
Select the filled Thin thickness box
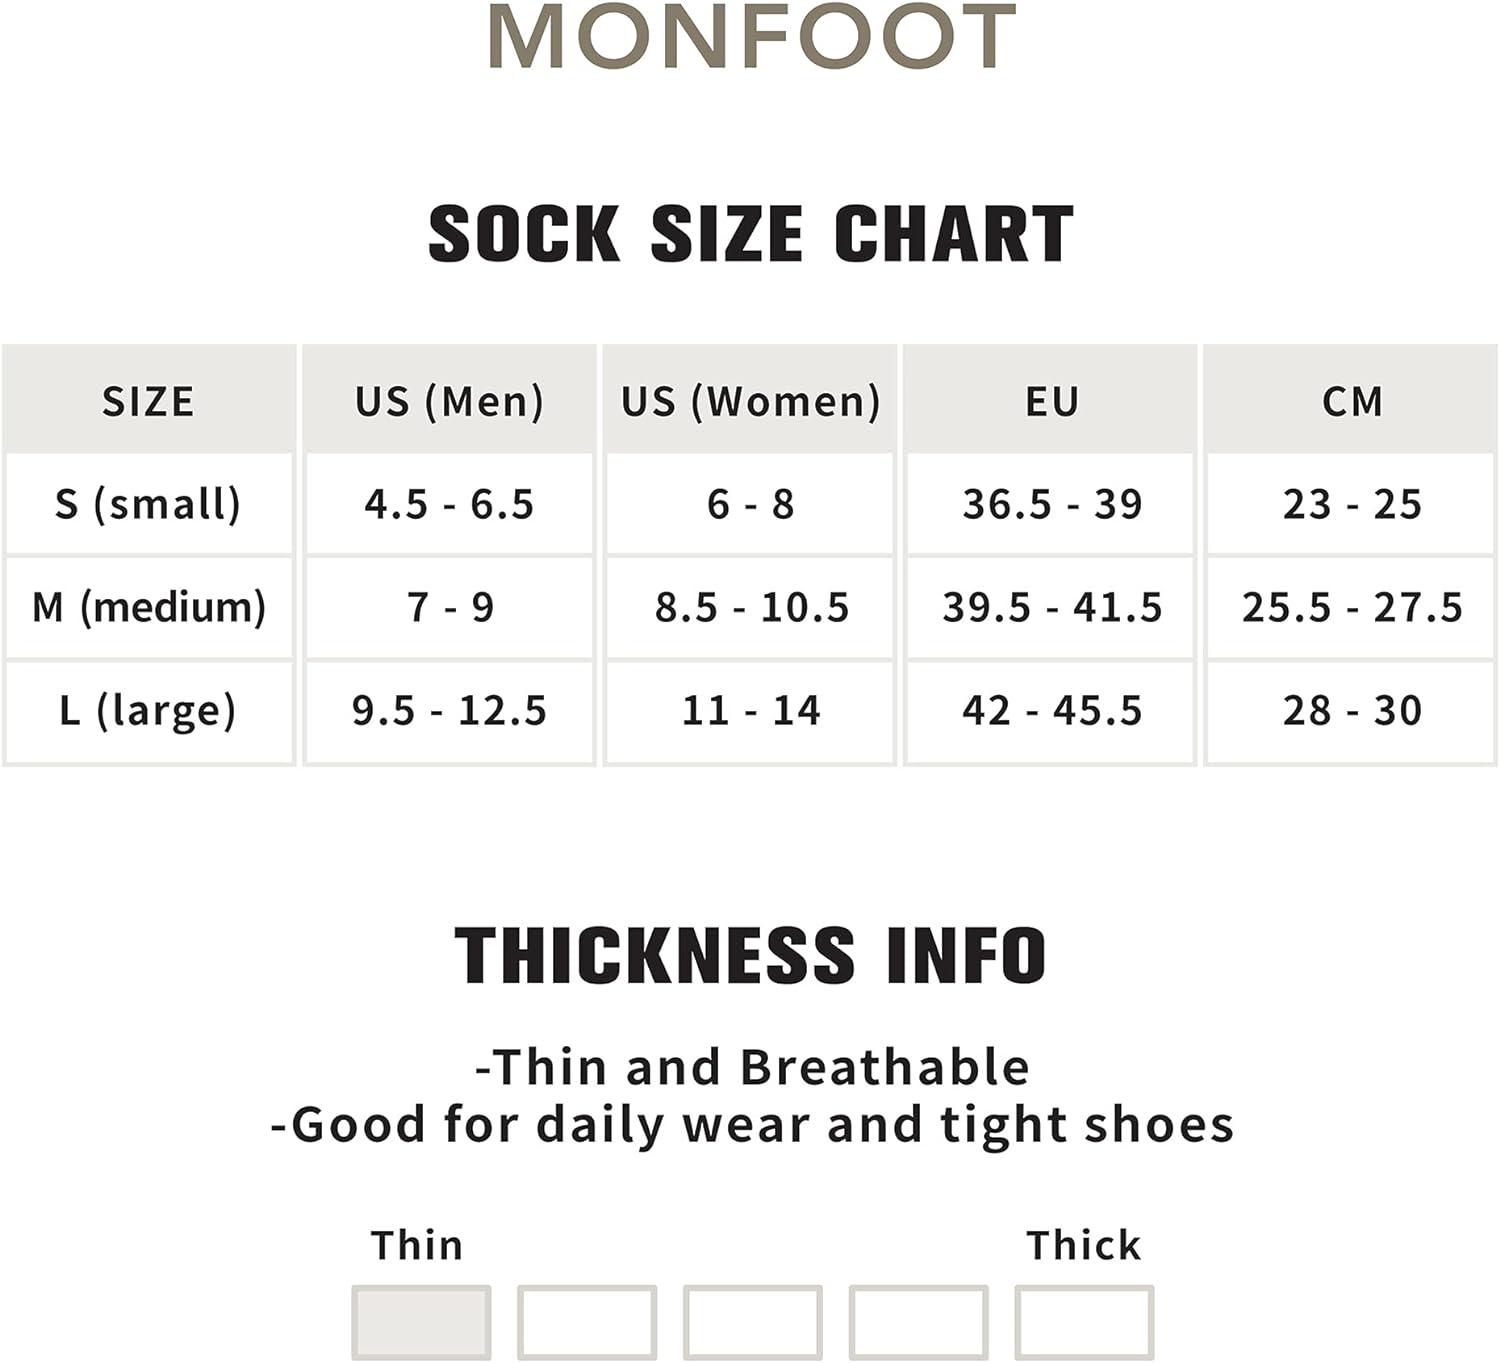[x=421, y=1322]
